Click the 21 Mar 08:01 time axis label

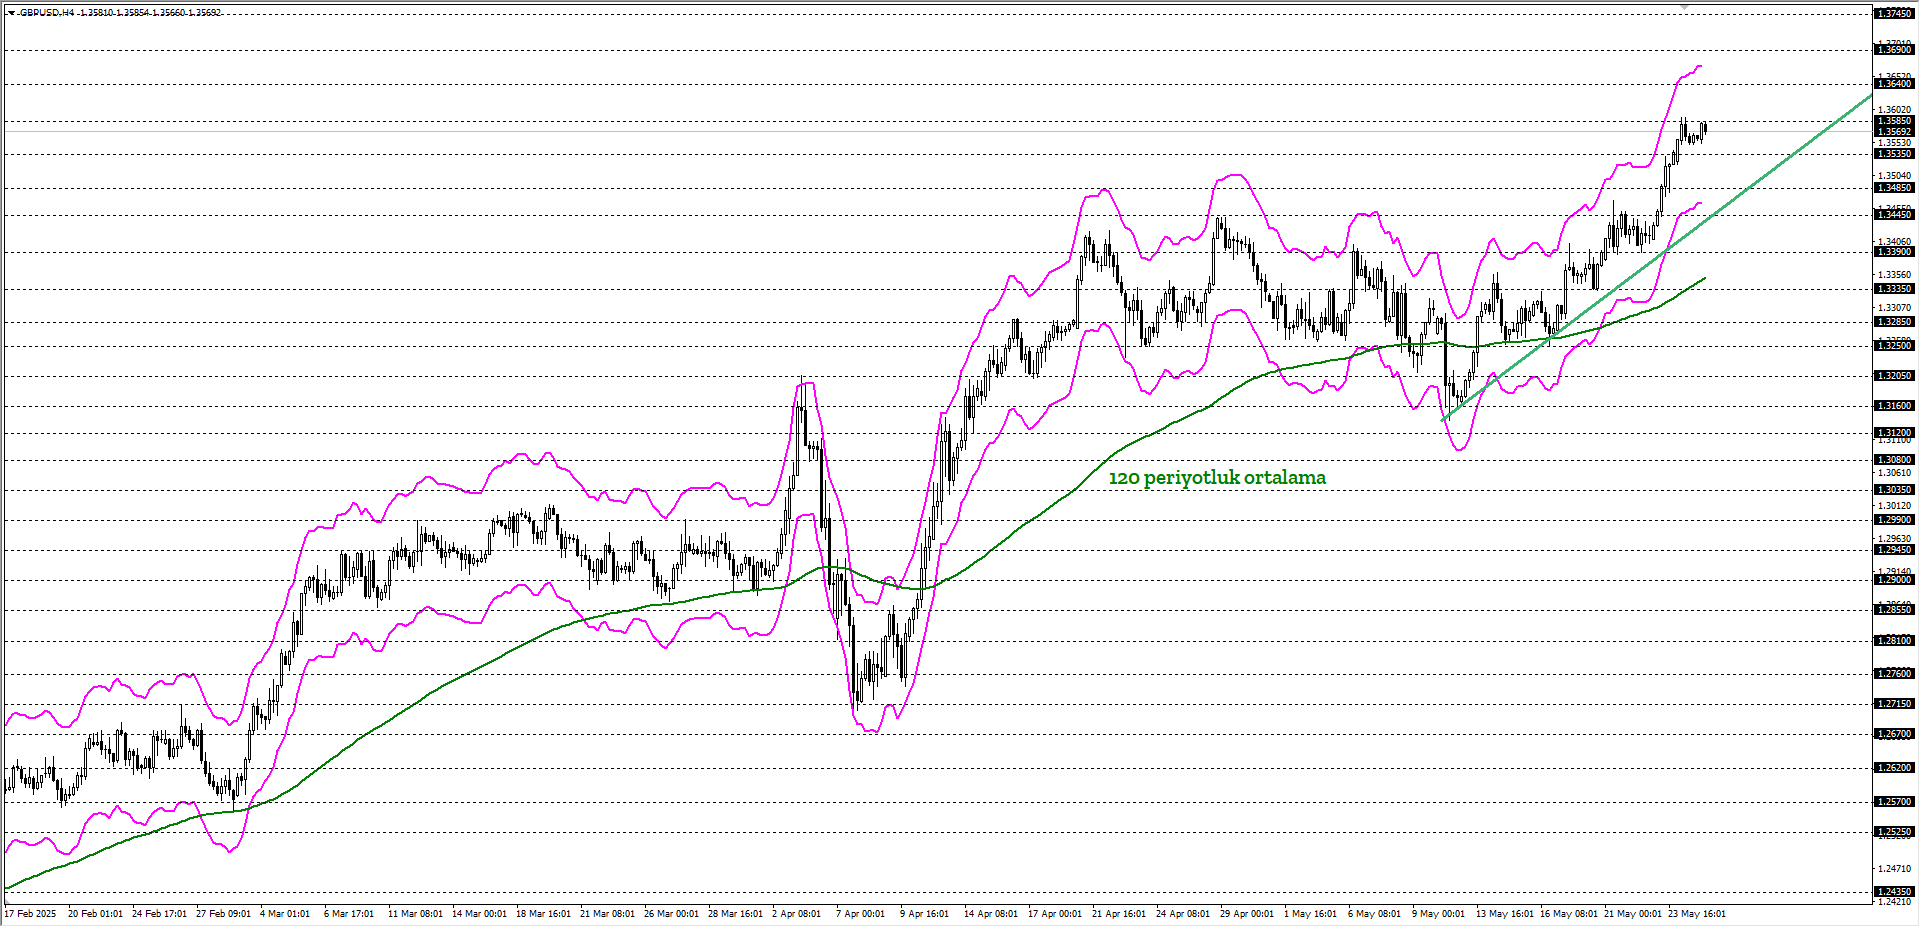(608, 914)
